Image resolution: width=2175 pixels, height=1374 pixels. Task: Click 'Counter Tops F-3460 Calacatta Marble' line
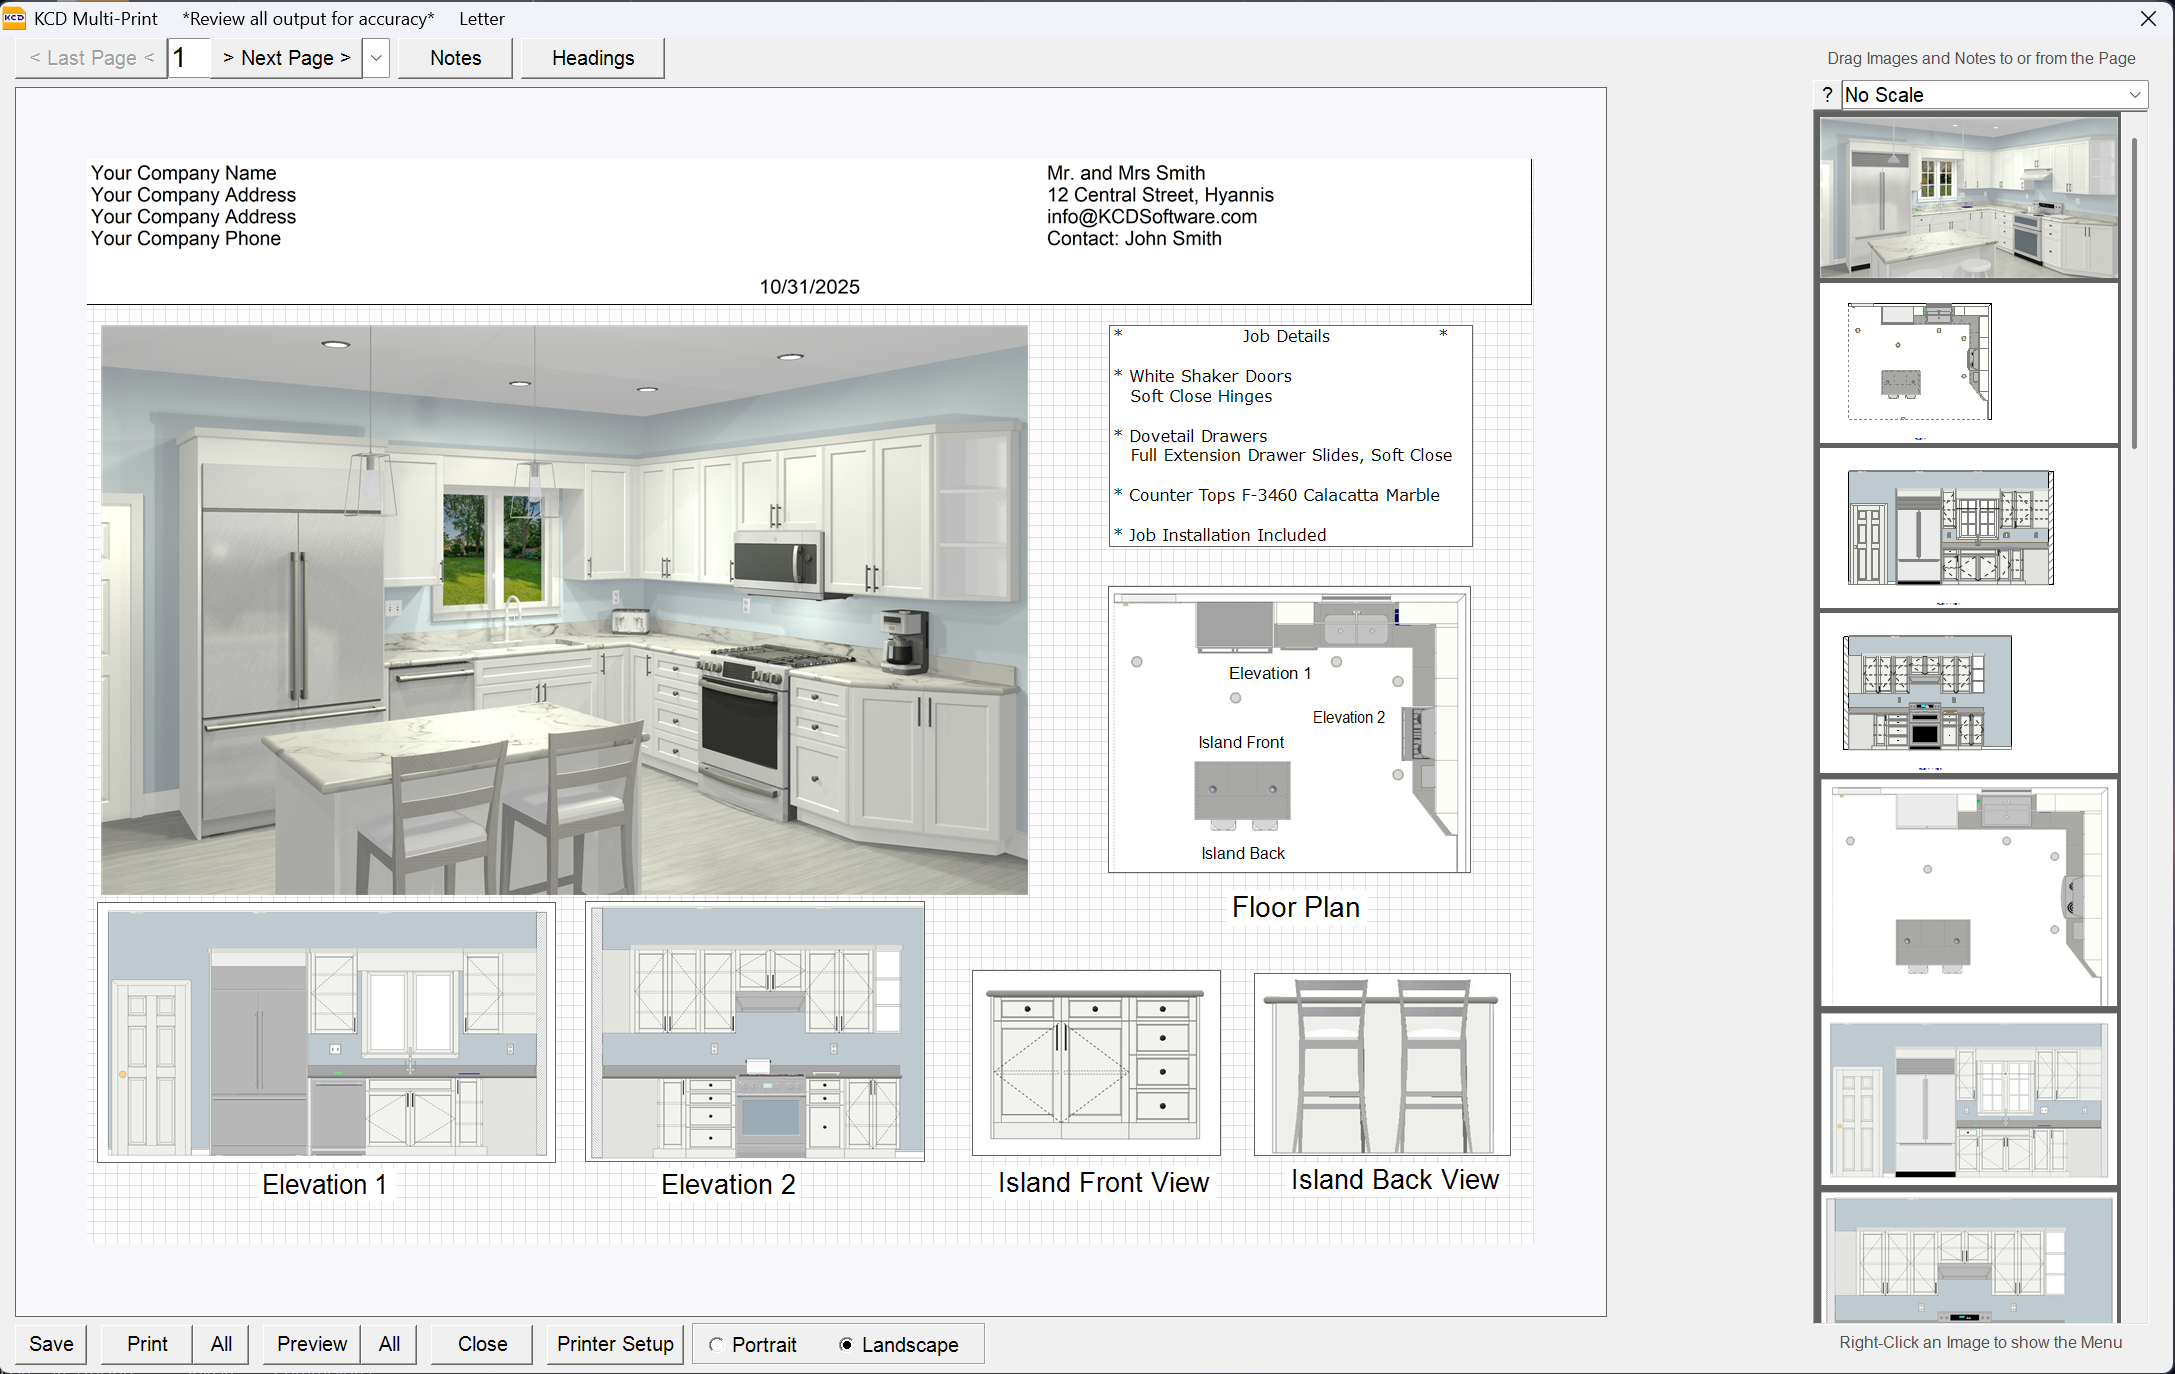click(1284, 495)
